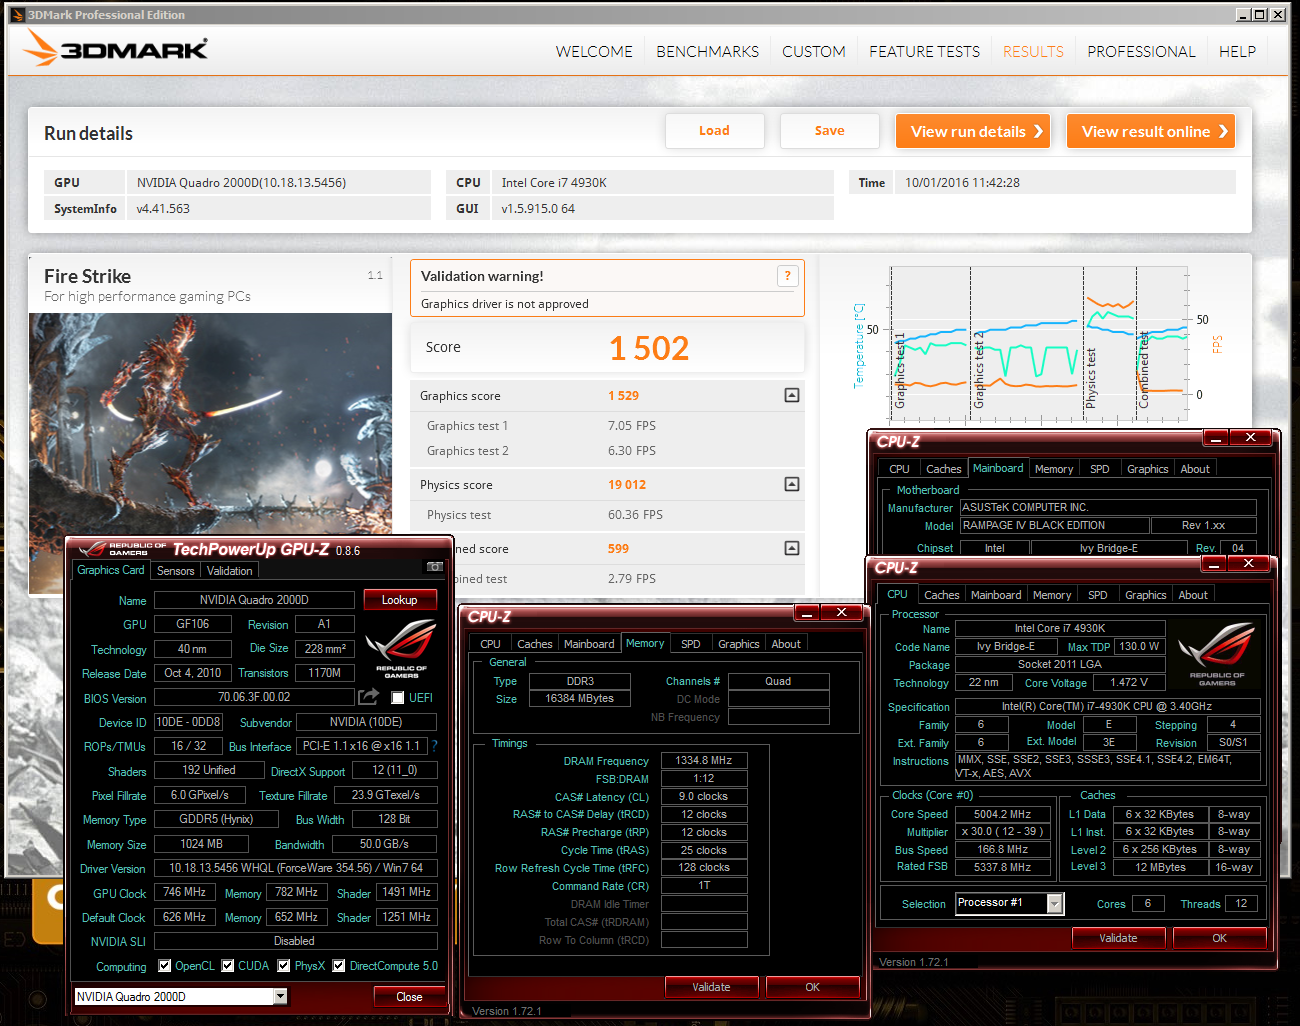Open the GPU selection dropdown in GPU-Z
Screen dimensions: 1300x1026
(x=280, y=996)
